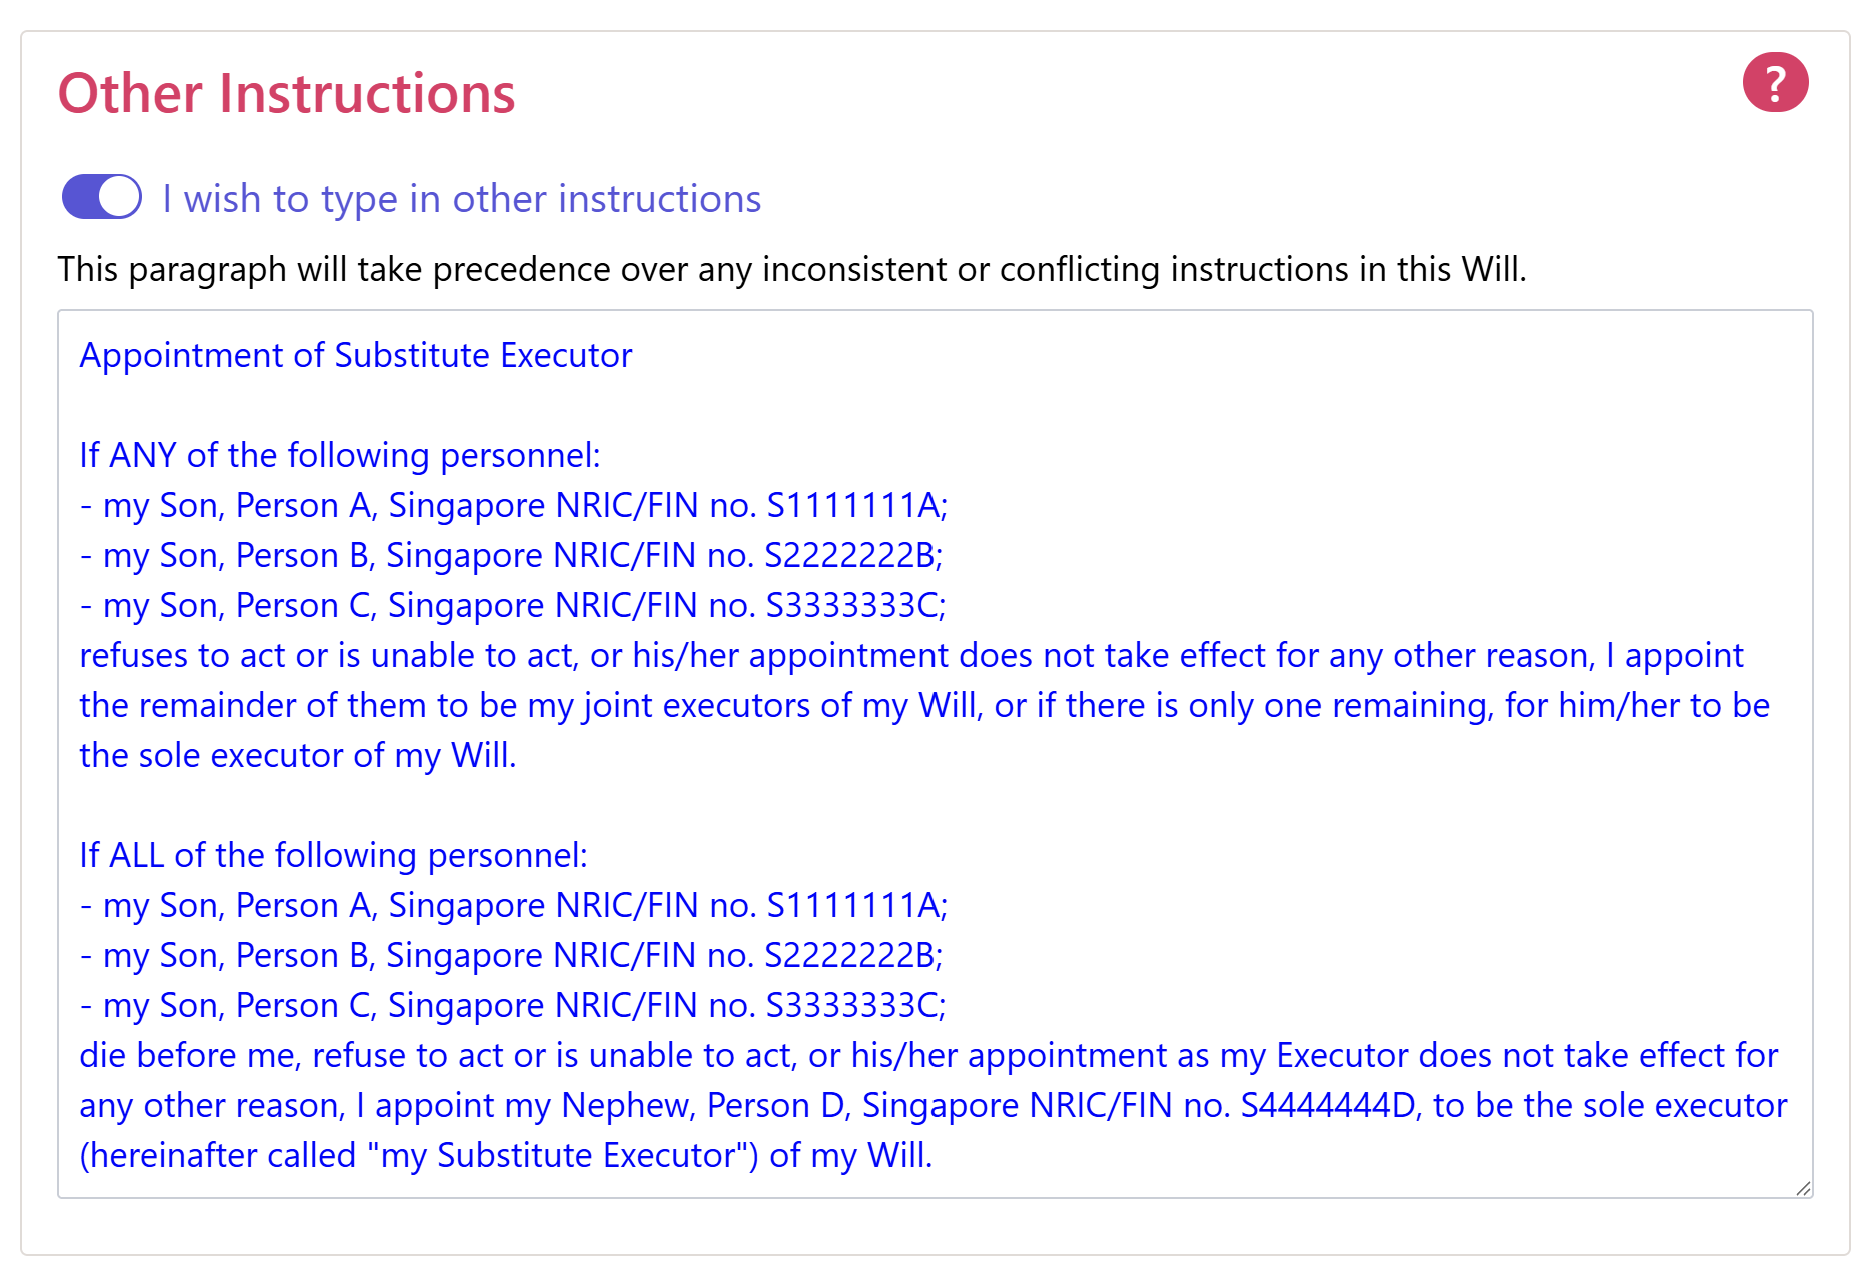Viewport: 1868px width, 1280px height.
Task: Click the 'I wish to type in other instructions' label
Action: click(x=461, y=199)
